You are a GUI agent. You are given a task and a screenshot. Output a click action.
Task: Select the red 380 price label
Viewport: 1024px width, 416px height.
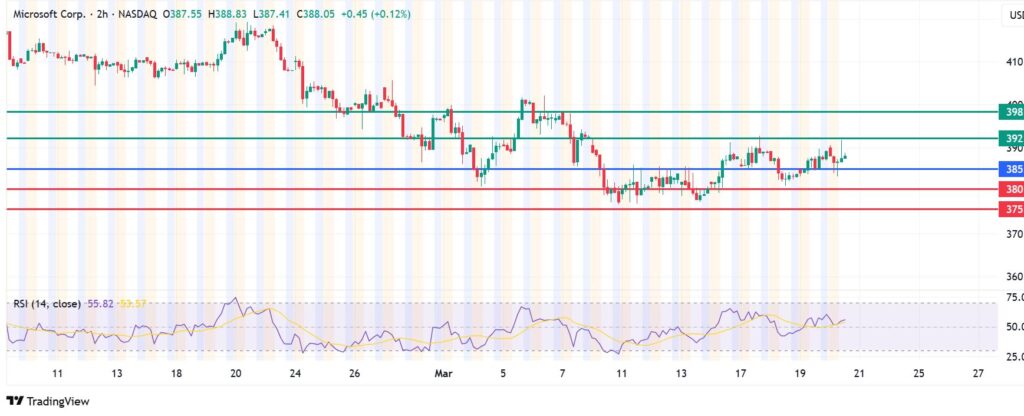click(x=1010, y=189)
